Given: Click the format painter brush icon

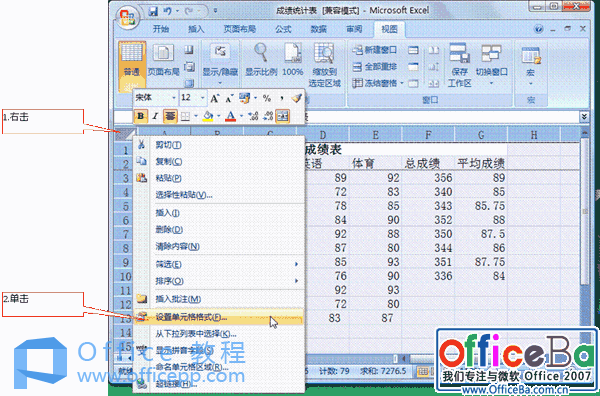Looking at the screenshot, I should pyautogui.click(x=297, y=98).
